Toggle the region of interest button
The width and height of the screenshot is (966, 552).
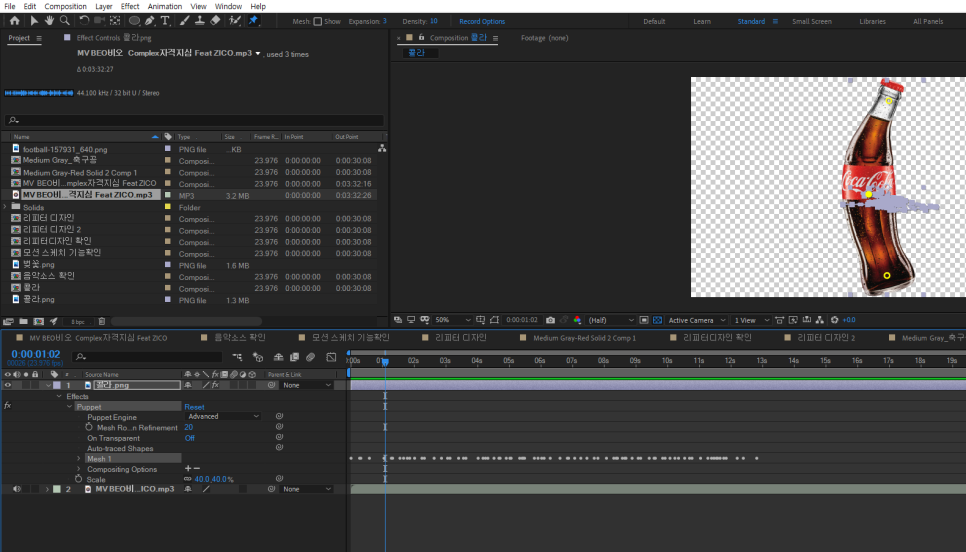tap(644, 320)
